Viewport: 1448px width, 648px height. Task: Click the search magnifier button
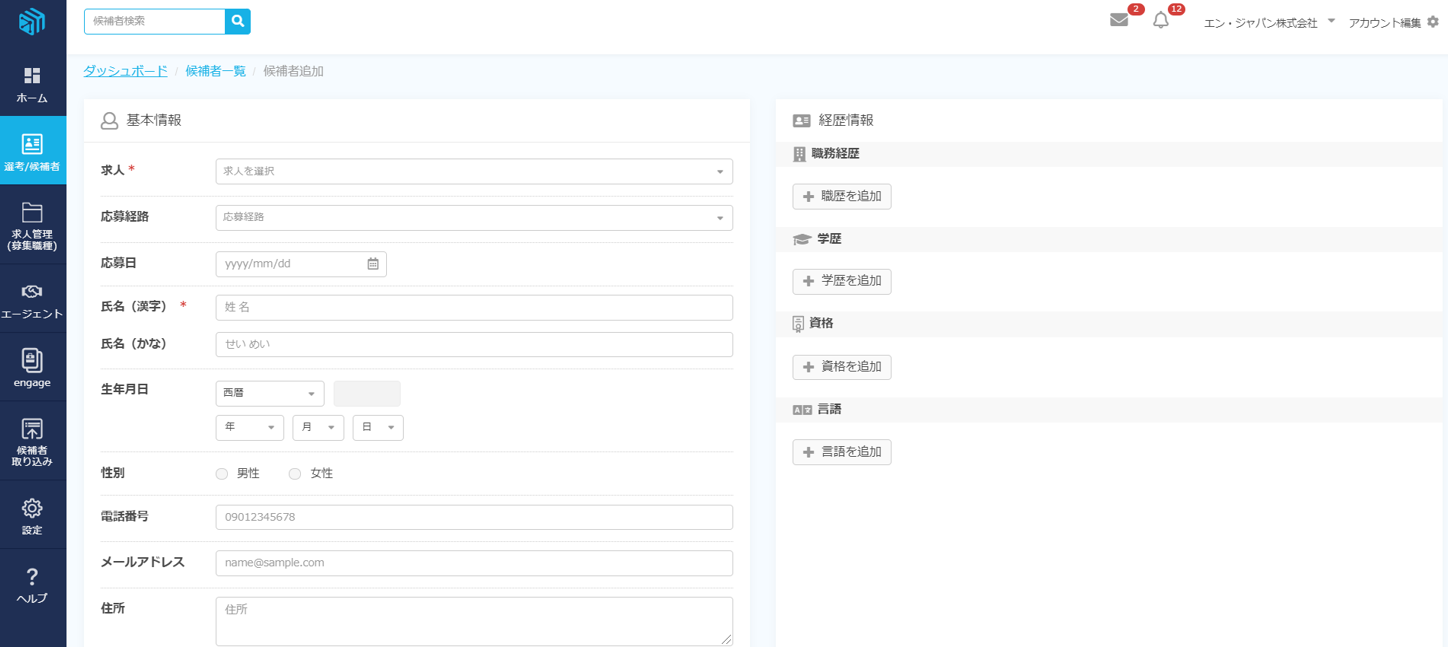(238, 21)
